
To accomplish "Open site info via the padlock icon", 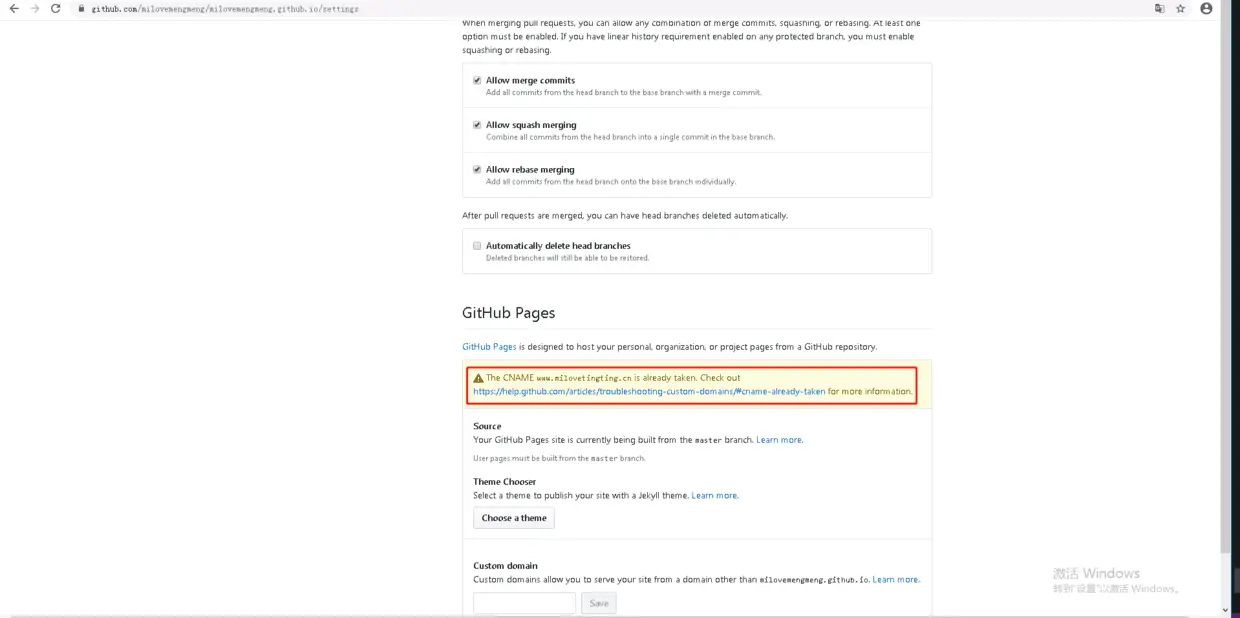I will click(82, 8).
